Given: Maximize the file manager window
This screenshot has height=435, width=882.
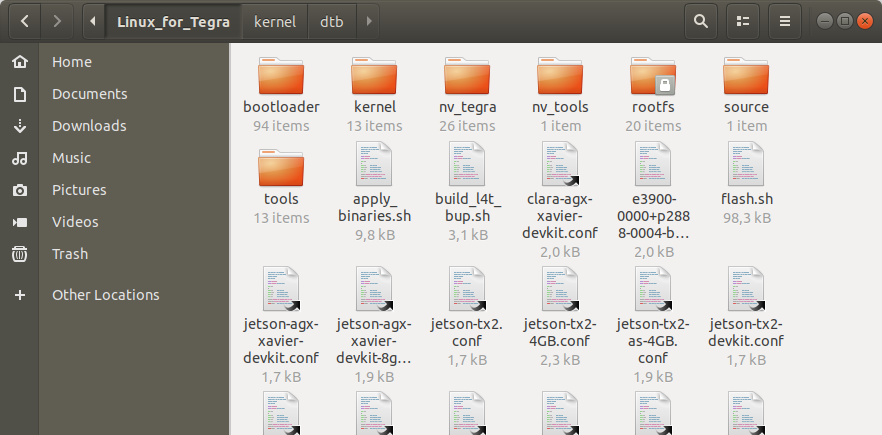Looking at the screenshot, I should (844, 21).
